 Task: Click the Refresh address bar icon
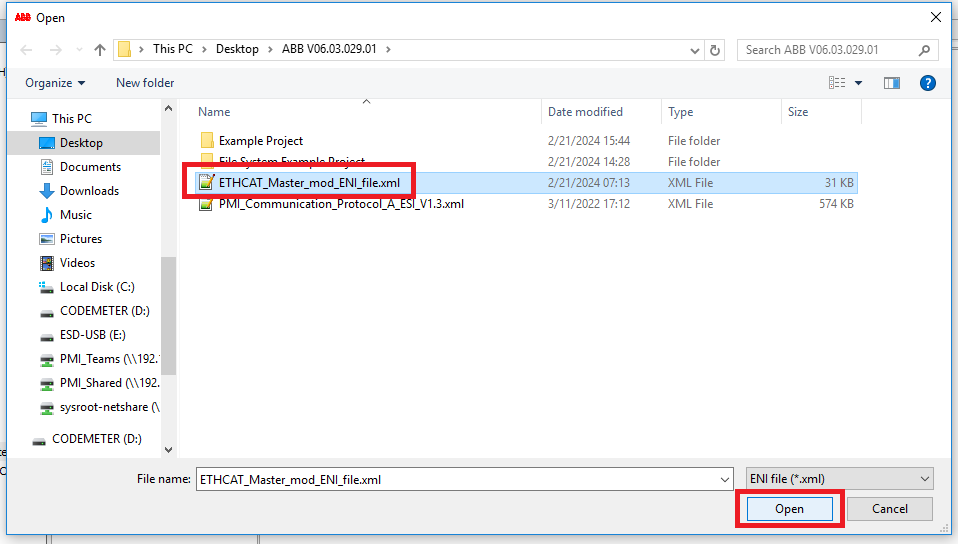pyautogui.click(x=715, y=50)
